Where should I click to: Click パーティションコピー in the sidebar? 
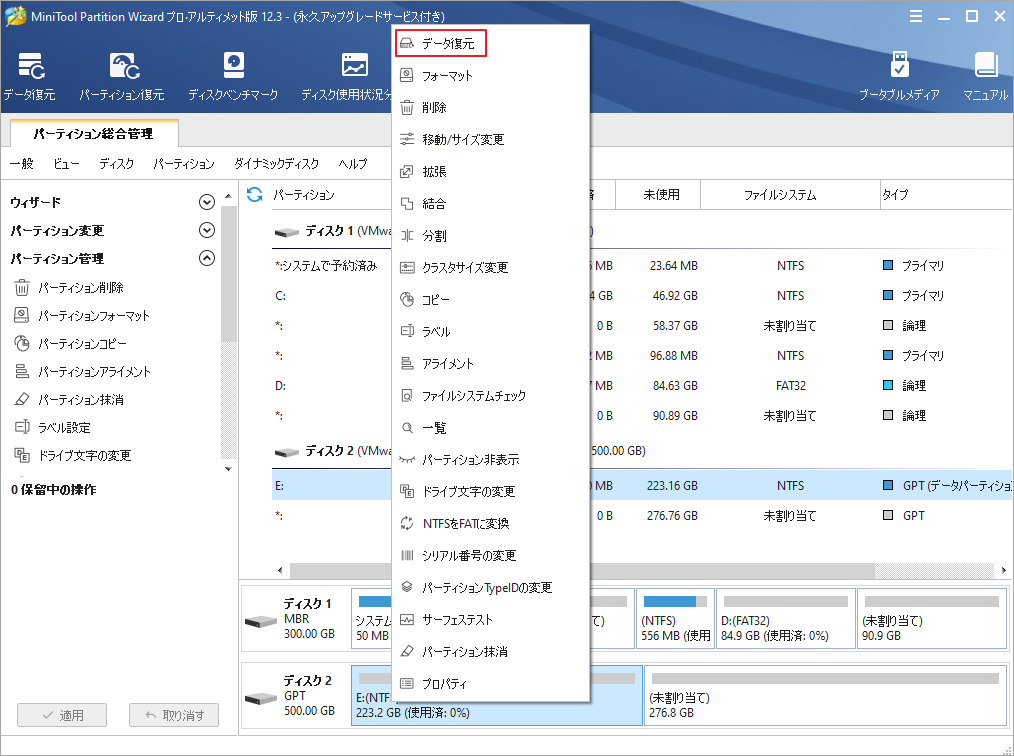70,343
